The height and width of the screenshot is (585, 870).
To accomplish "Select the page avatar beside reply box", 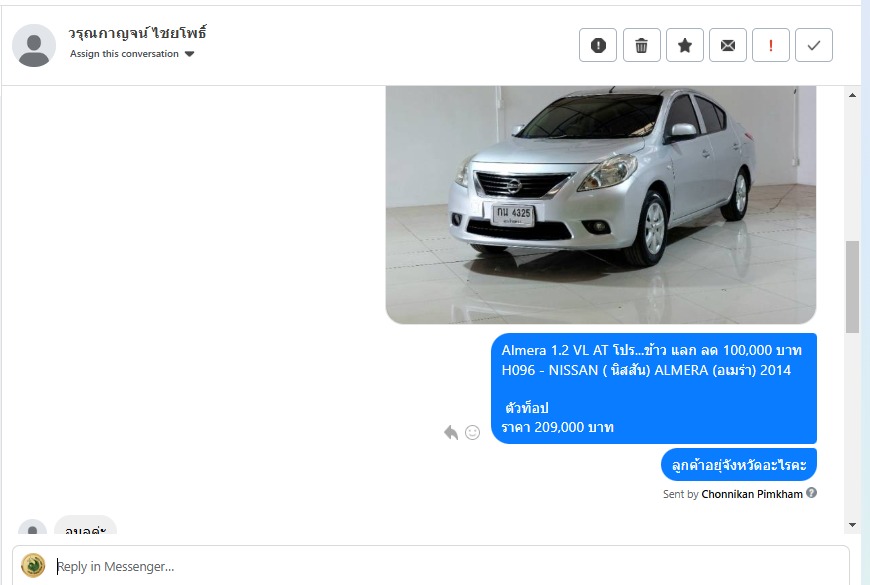I will point(33,566).
